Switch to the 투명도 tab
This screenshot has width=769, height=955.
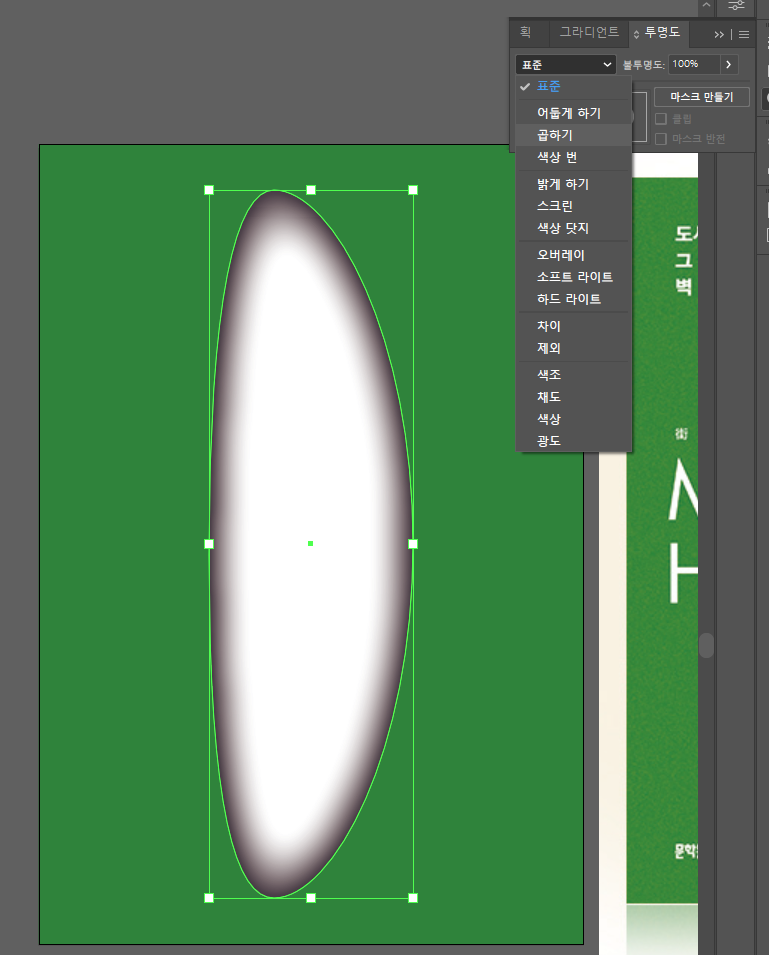coord(662,32)
